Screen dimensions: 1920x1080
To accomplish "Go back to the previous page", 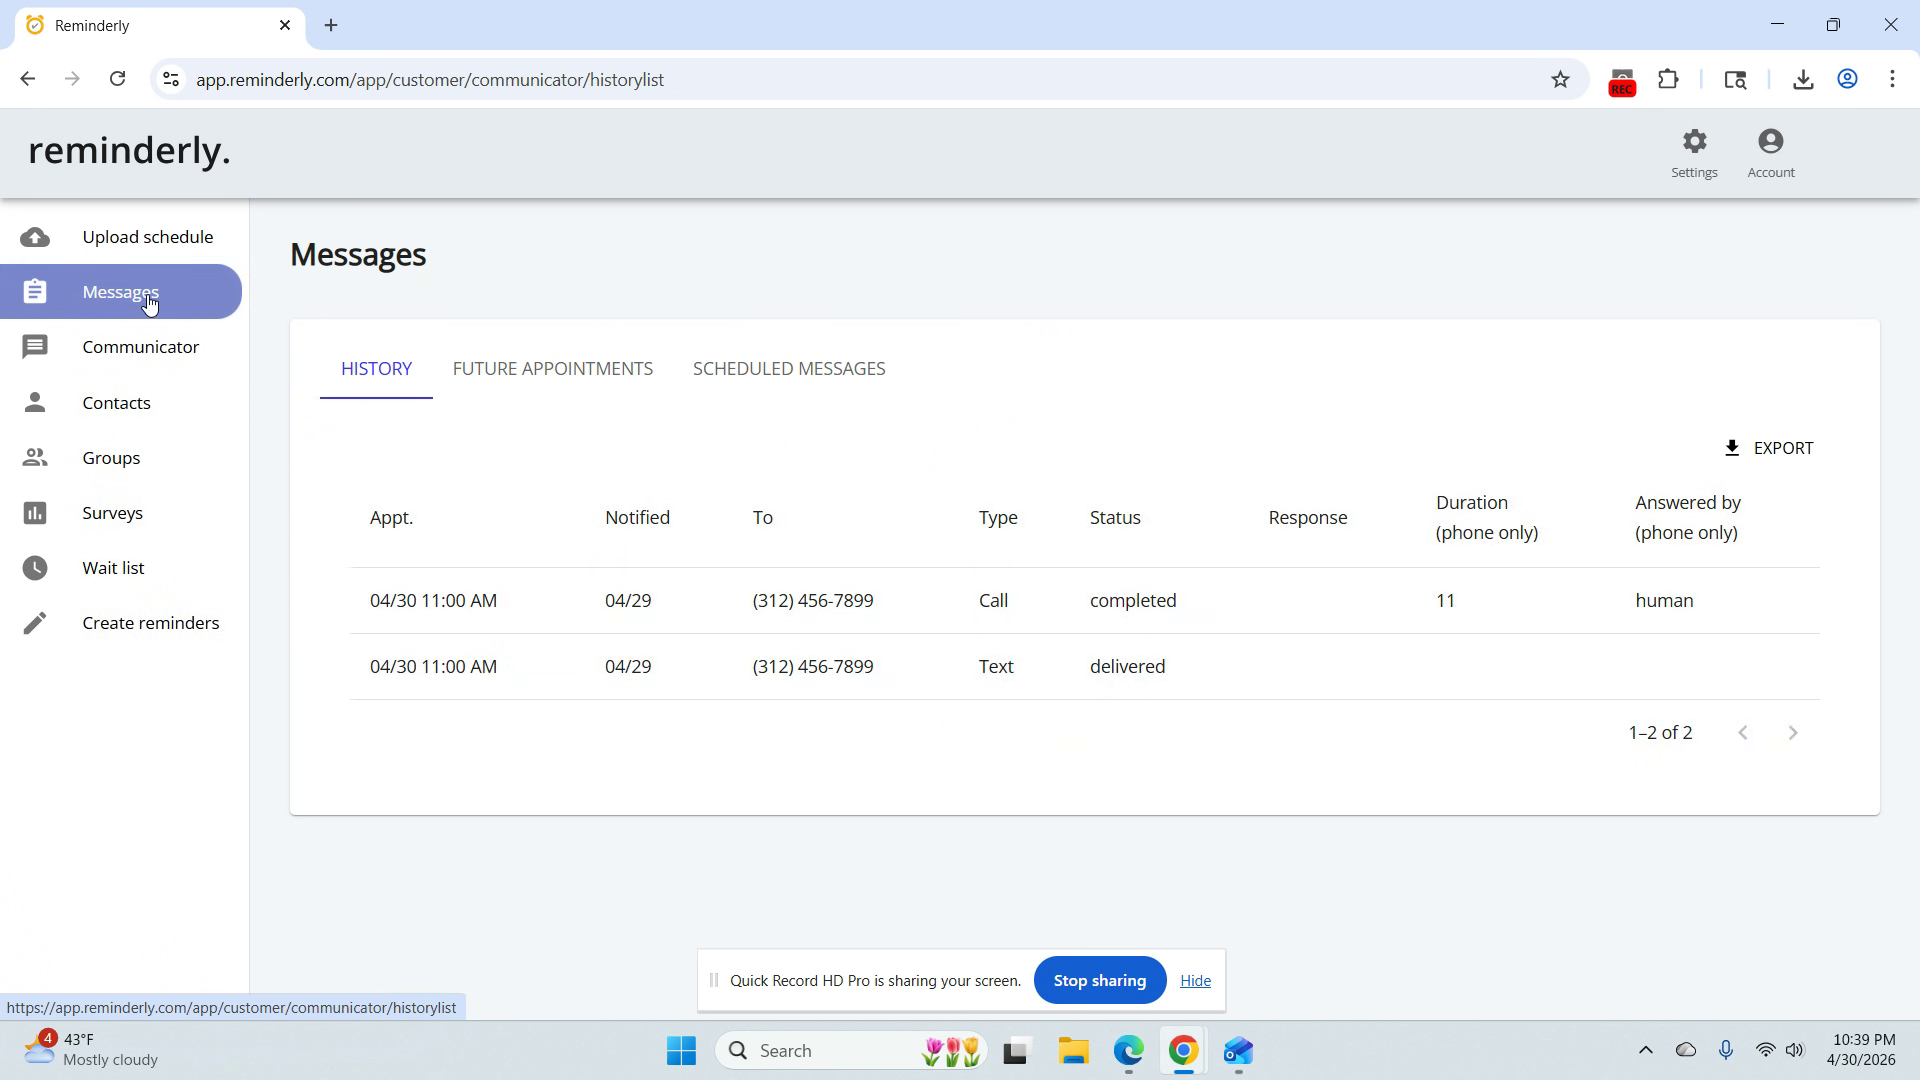I will (x=27, y=79).
